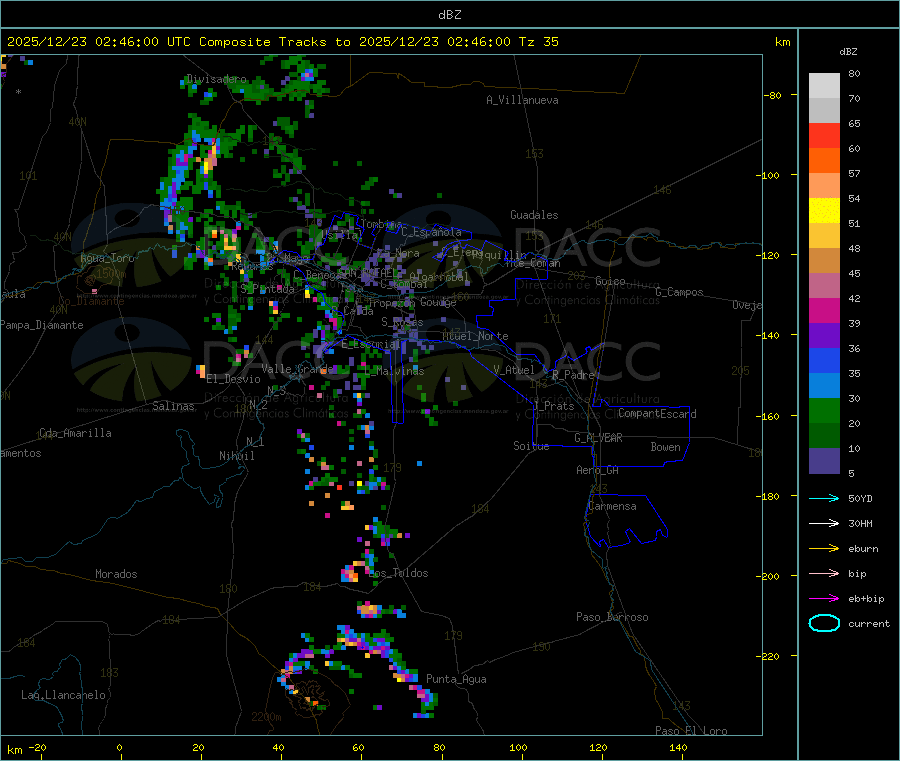Click the 'A_Villanueva' map label

[522, 100]
